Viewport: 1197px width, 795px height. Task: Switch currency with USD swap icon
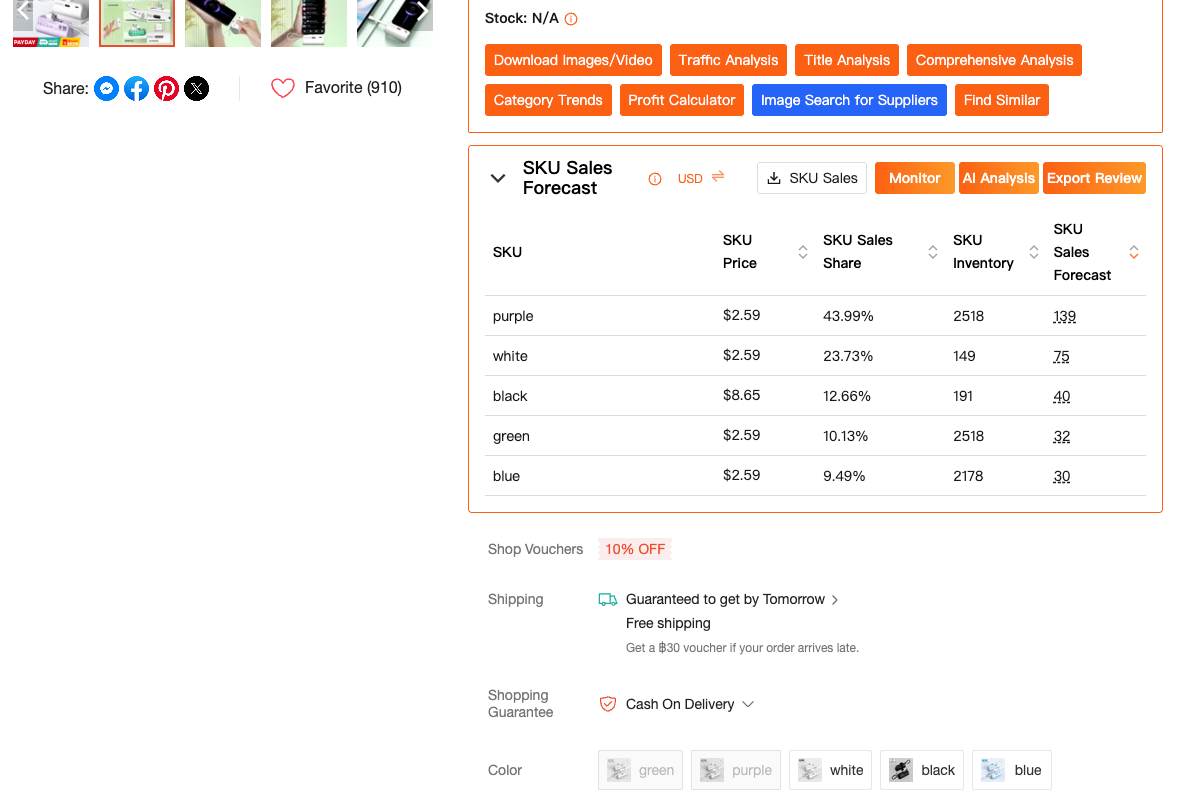pyautogui.click(x=718, y=177)
